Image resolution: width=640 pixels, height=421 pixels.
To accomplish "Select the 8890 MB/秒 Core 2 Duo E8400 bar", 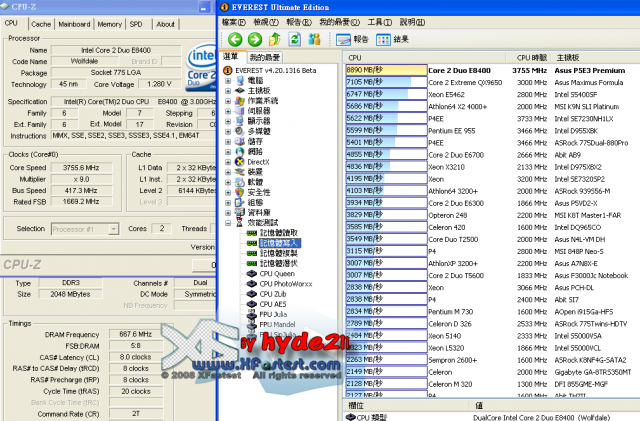I will pos(386,70).
